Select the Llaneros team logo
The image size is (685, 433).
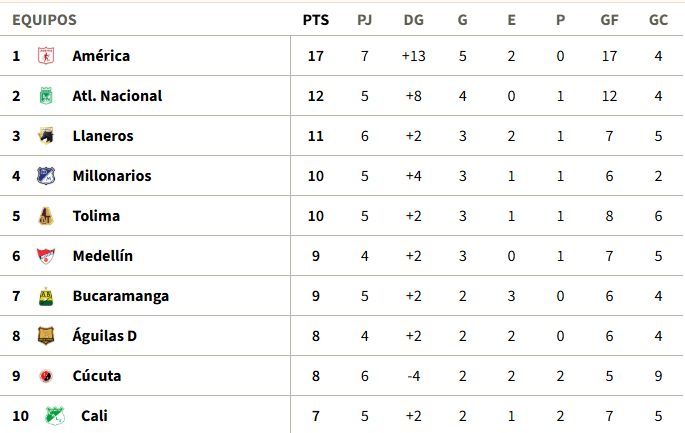tap(46, 136)
